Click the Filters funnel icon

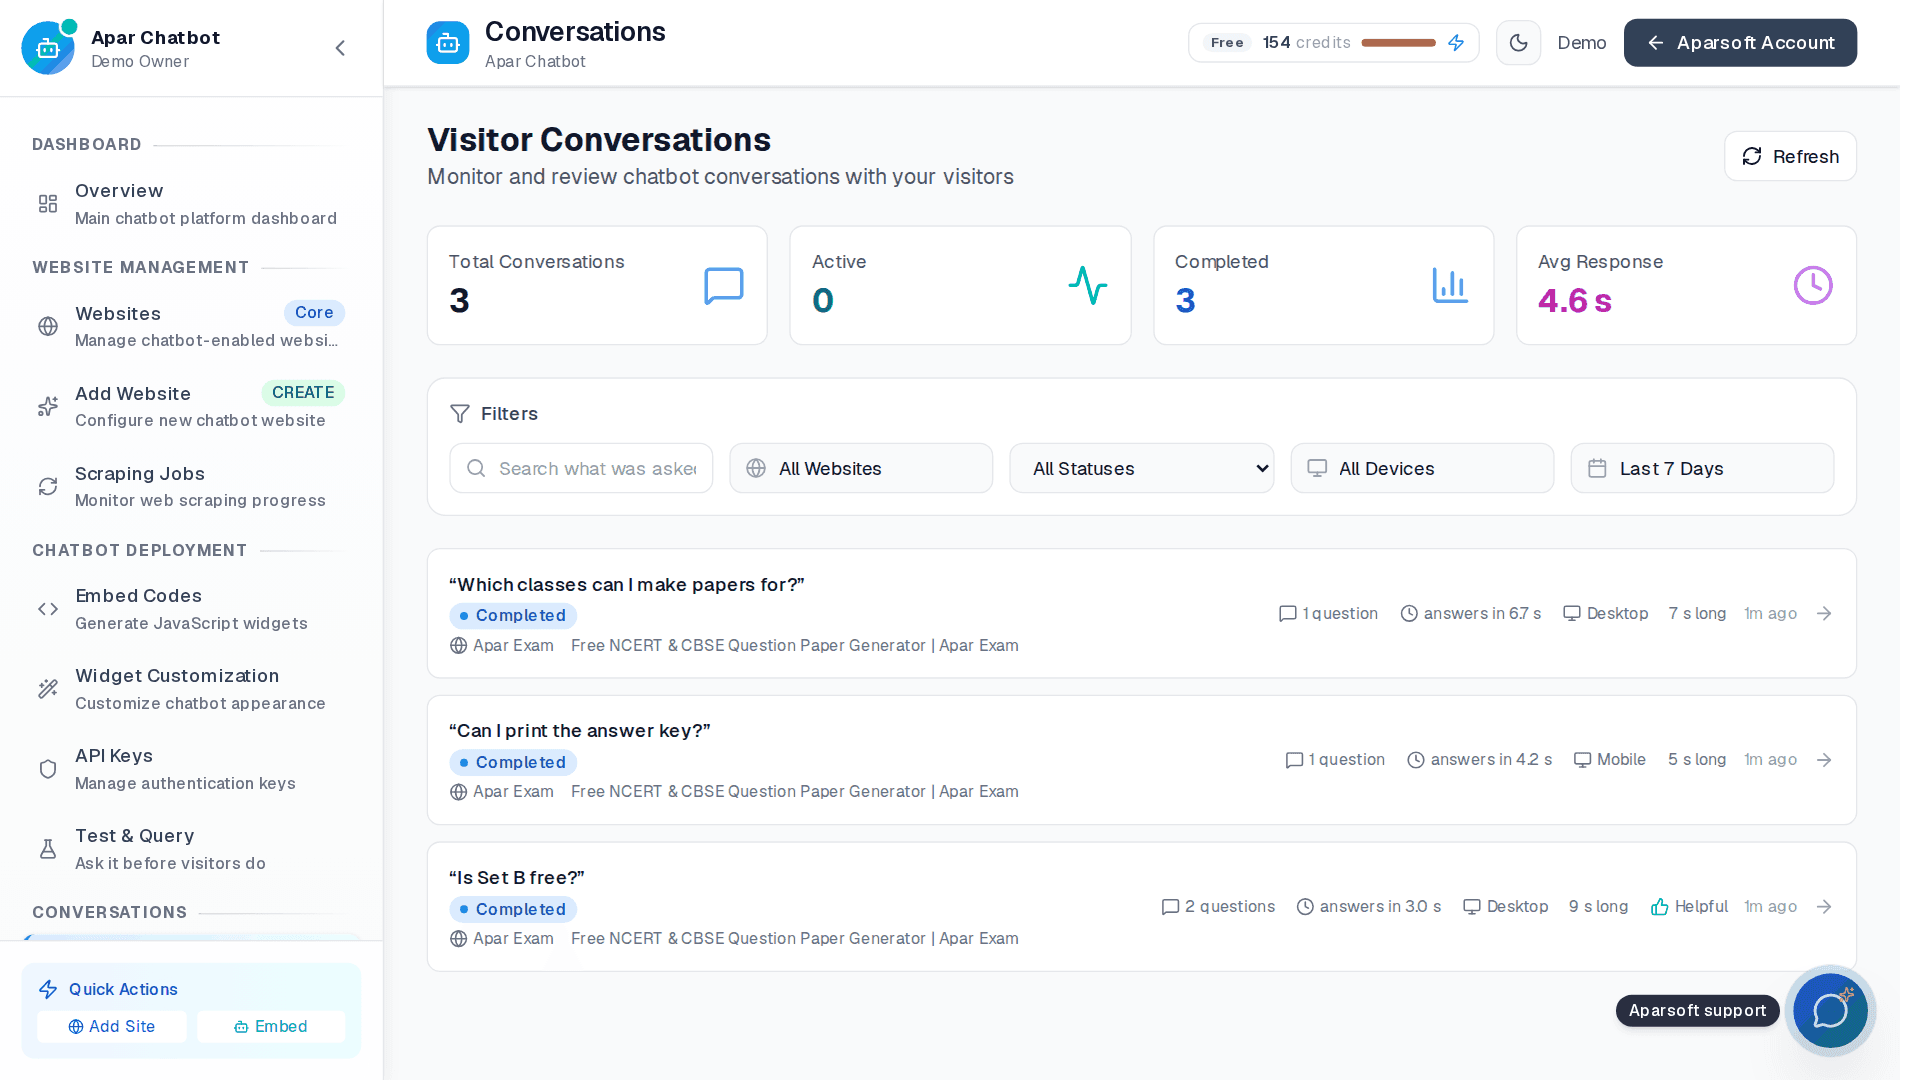(460, 414)
